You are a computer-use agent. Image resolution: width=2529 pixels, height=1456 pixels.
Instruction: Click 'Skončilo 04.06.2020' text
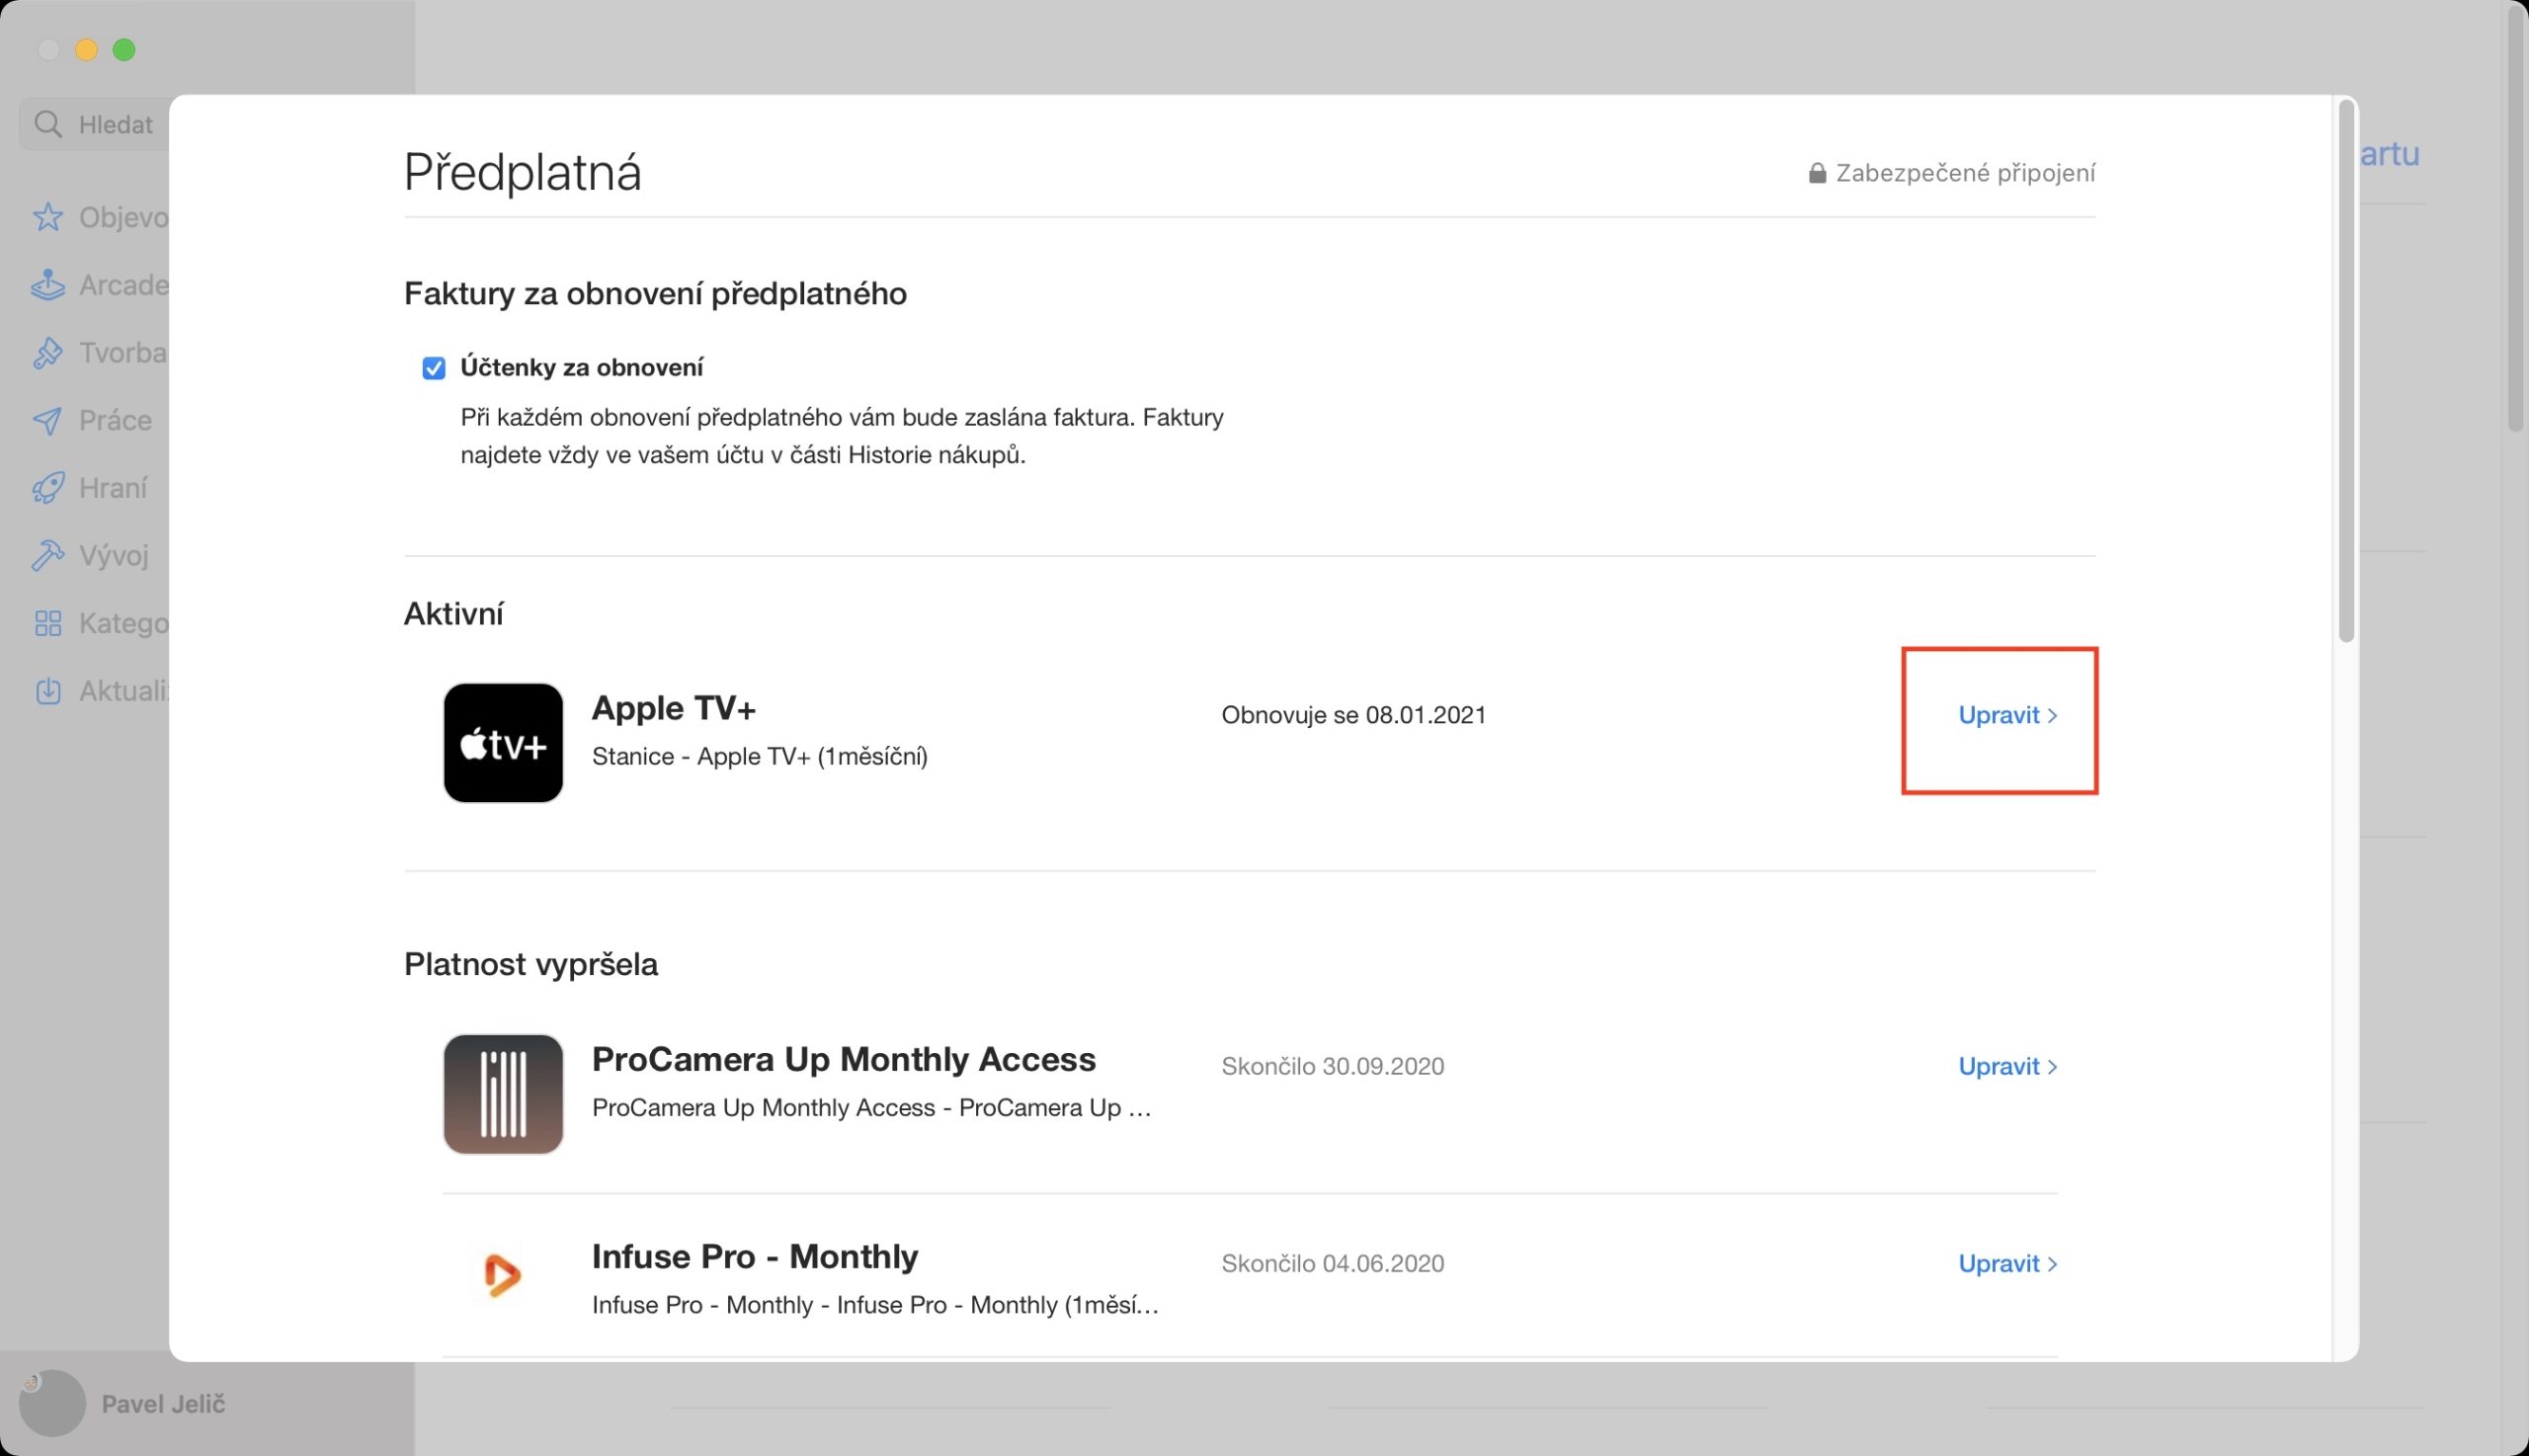1333,1263
